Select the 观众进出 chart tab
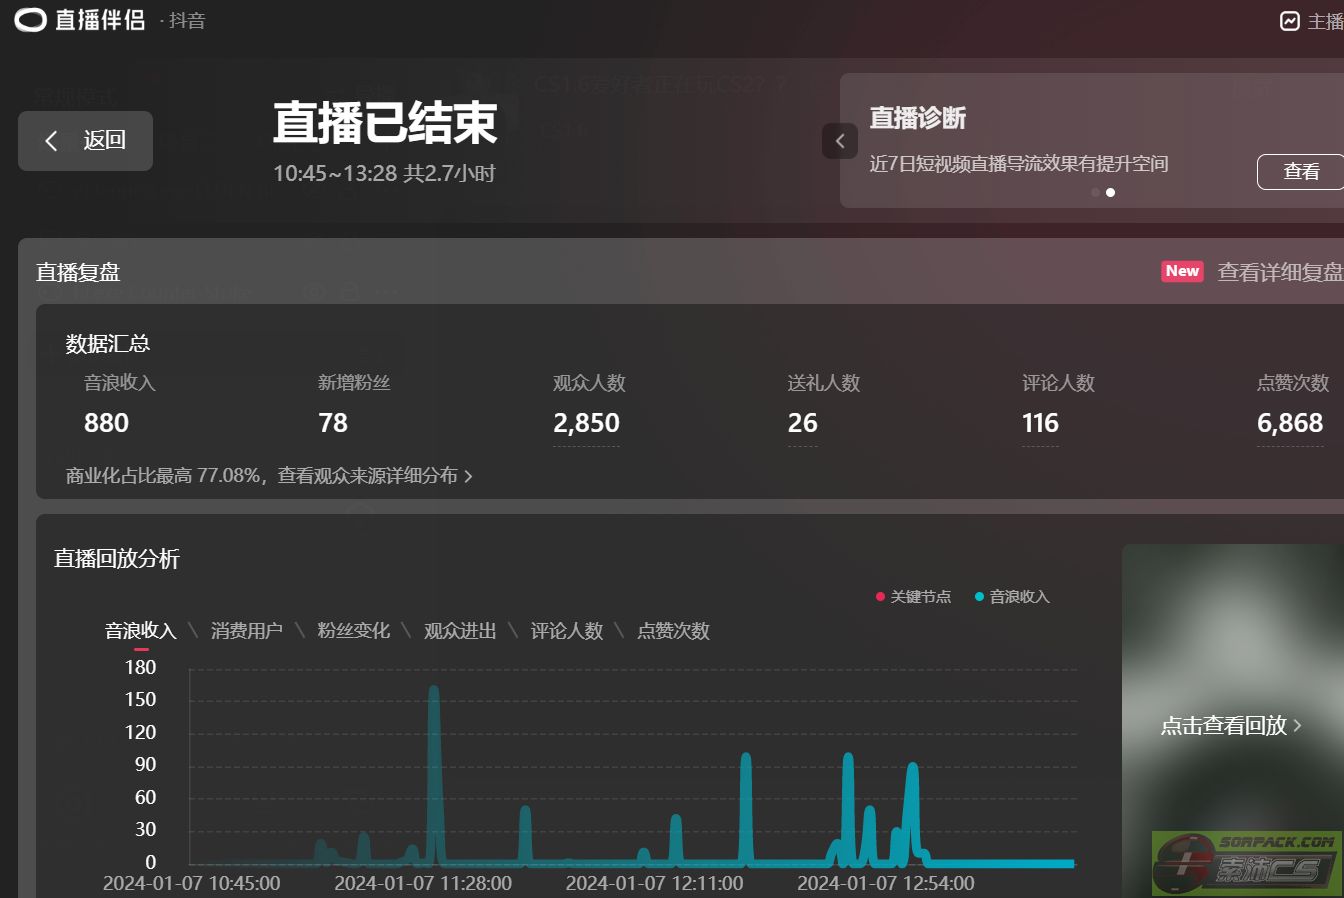1344x898 pixels. pos(460,631)
